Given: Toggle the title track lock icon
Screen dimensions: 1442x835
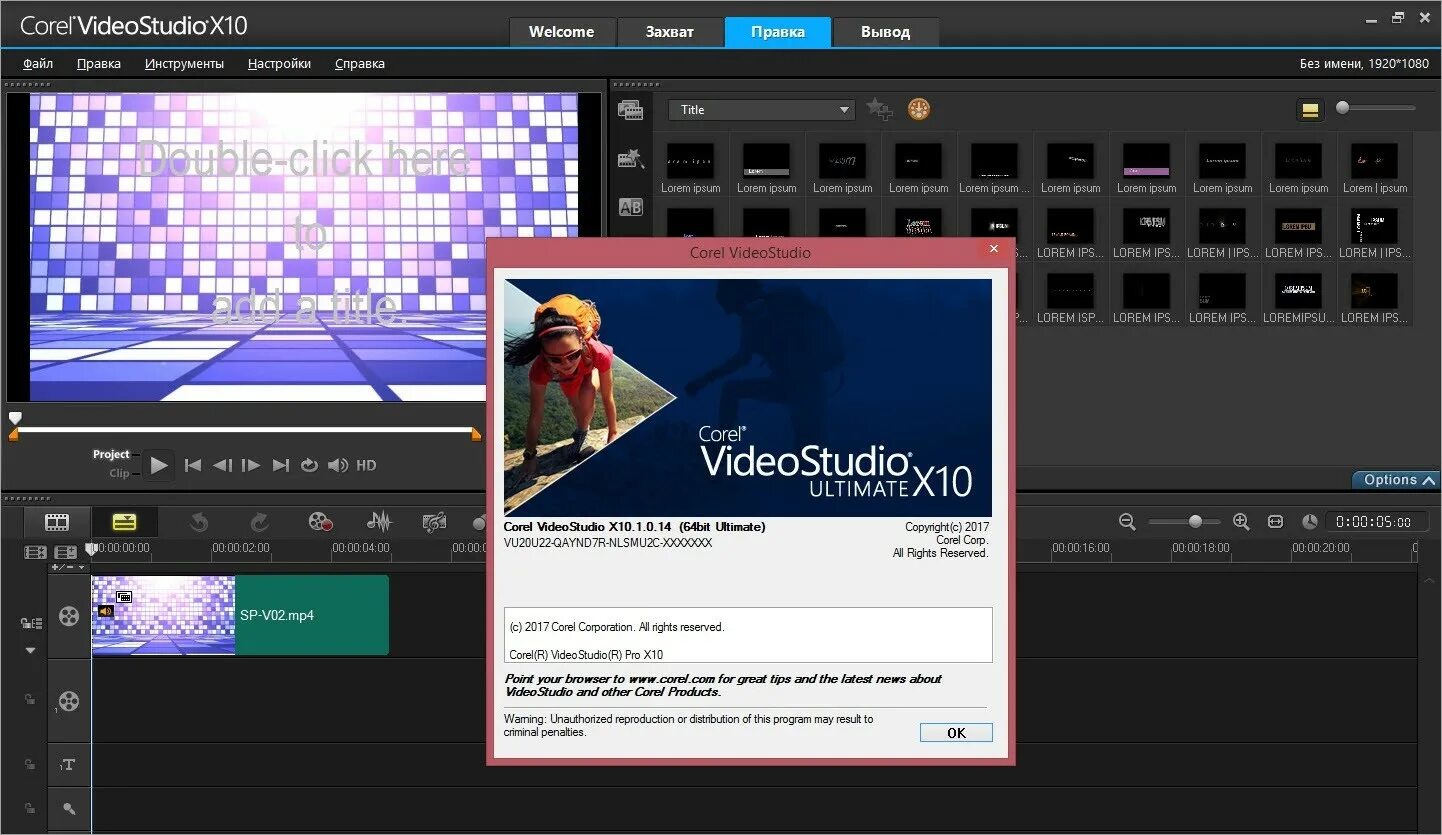Looking at the screenshot, I should 30,765.
